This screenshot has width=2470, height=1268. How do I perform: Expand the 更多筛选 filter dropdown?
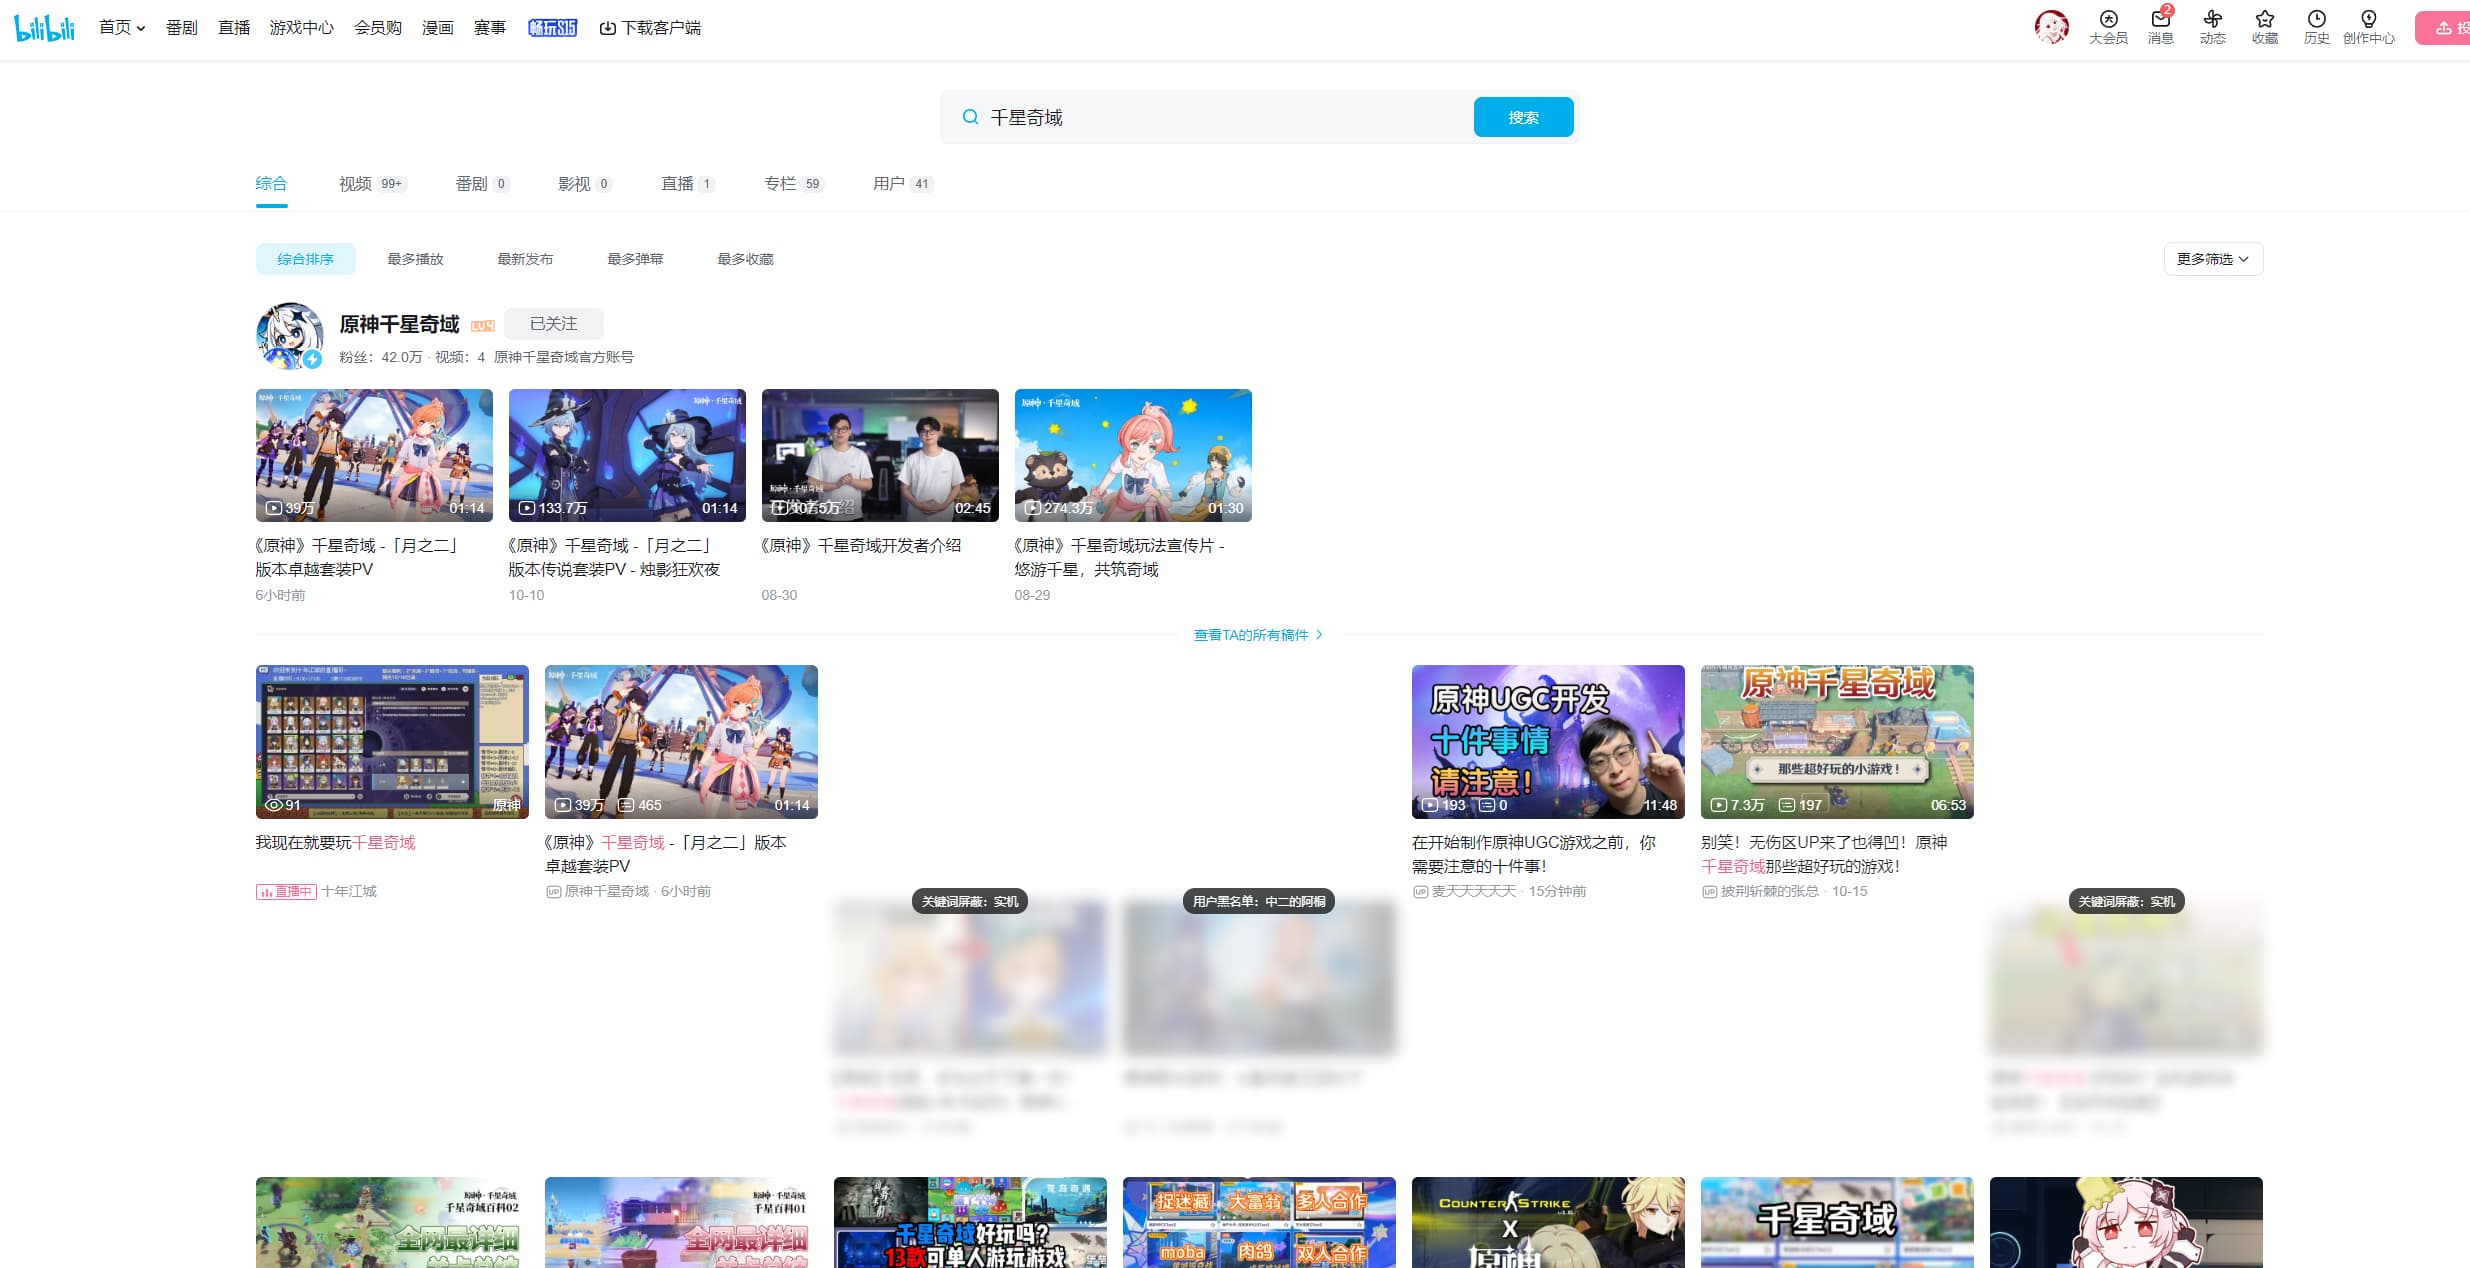pyautogui.click(x=2212, y=259)
